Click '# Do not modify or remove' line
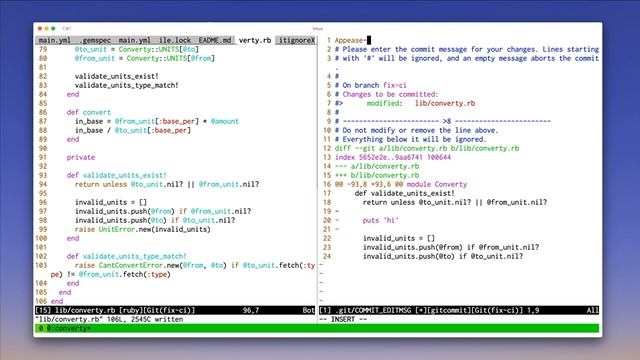Viewport: 640px width, 360px height. tap(417, 130)
